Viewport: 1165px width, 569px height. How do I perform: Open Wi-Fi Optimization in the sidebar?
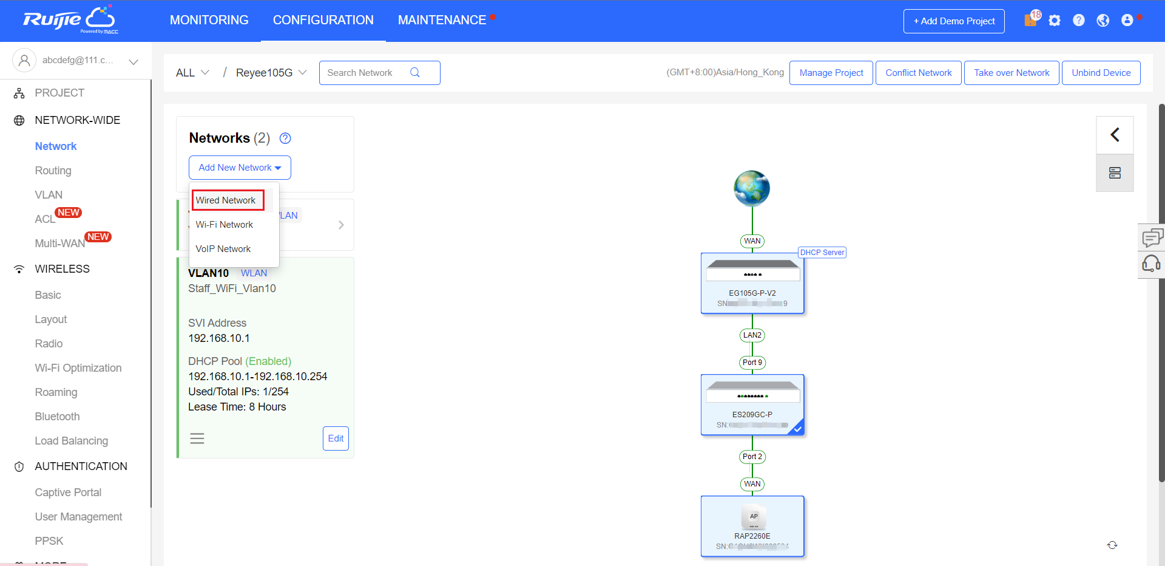[x=78, y=368]
